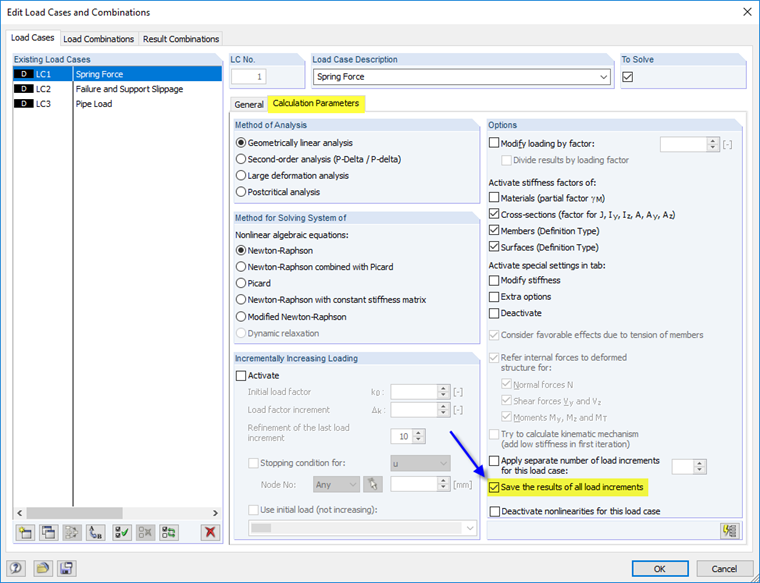Image resolution: width=760 pixels, height=583 pixels.
Task: Toggle Materials partial factor checkbox
Action: (x=494, y=197)
